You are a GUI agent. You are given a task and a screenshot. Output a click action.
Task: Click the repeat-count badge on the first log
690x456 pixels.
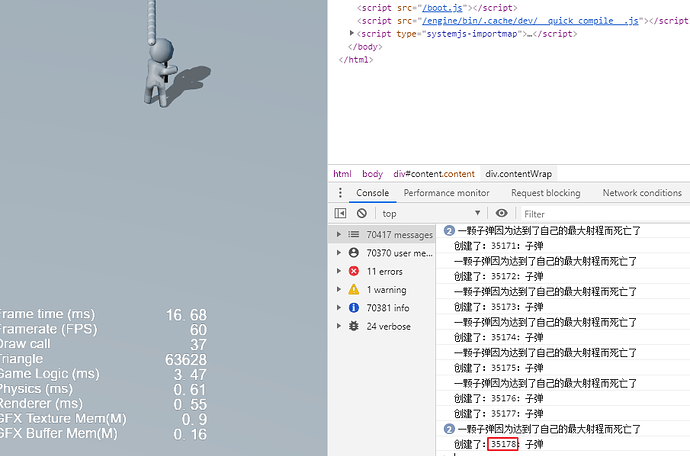point(449,231)
